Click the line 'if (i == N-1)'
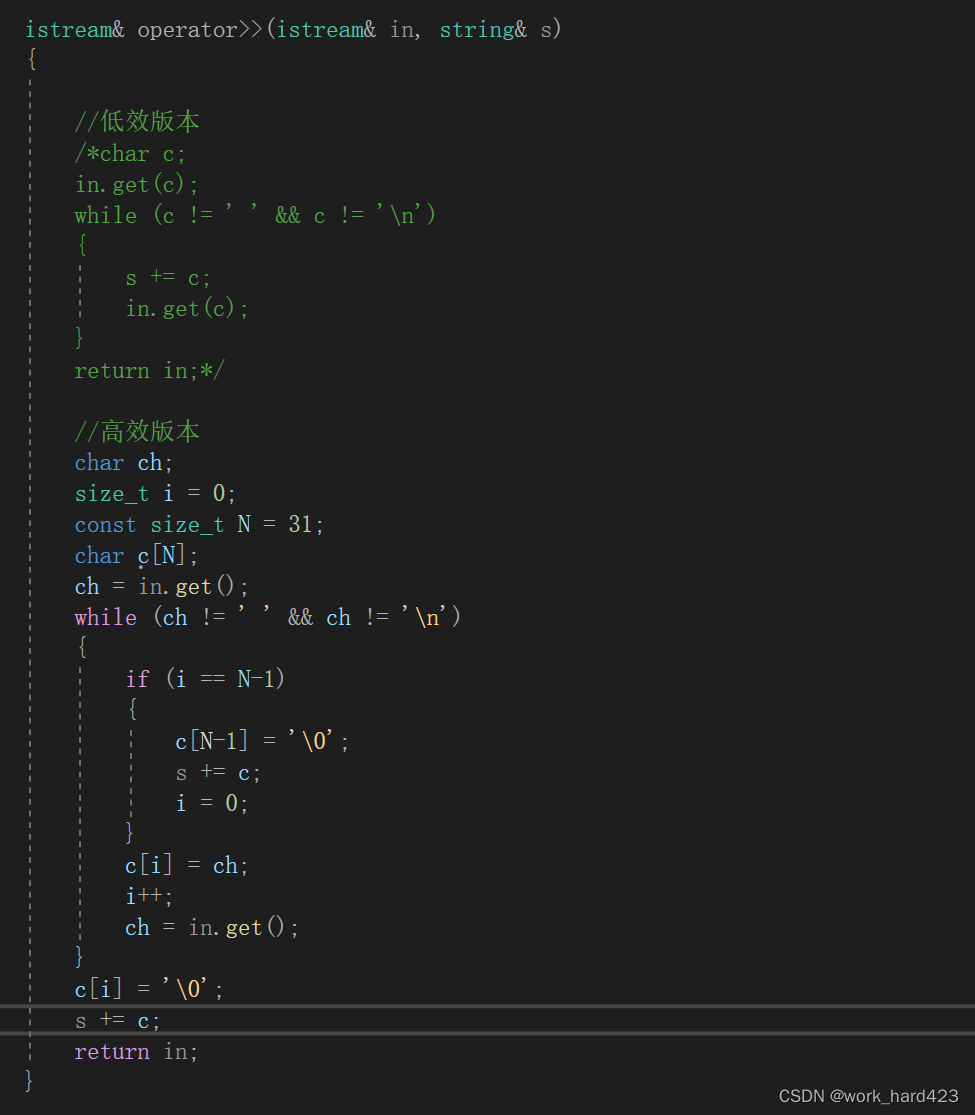The height and width of the screenshot is (1115, 975). [206, 679]
